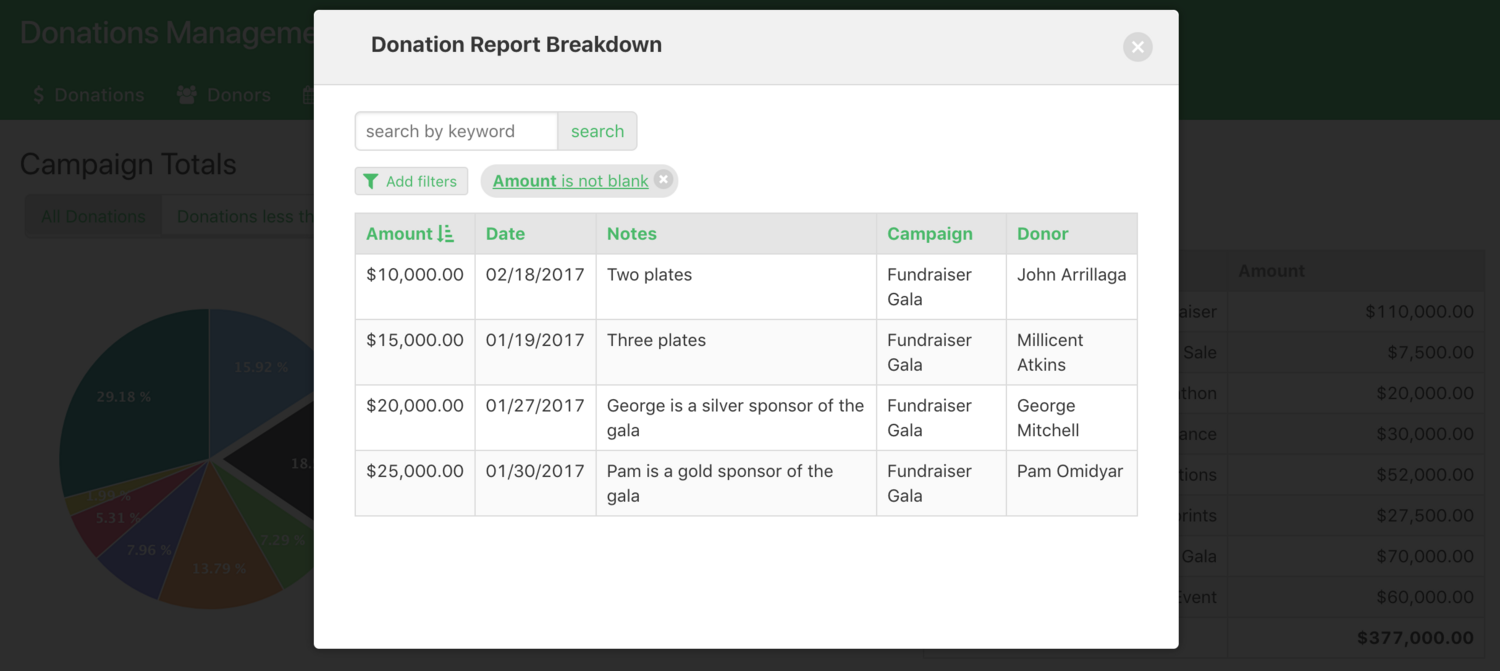Focus the search by keyword field

point(456,131)
